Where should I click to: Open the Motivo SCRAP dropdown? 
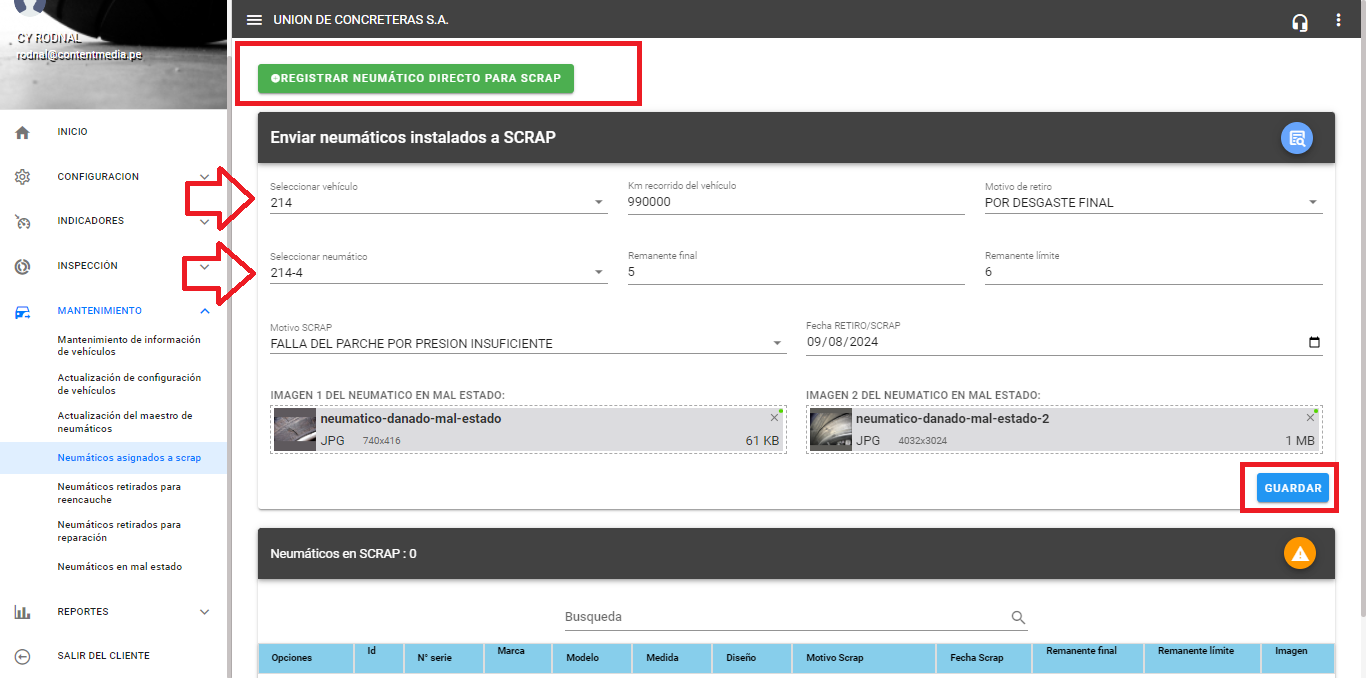coord(777,343)
